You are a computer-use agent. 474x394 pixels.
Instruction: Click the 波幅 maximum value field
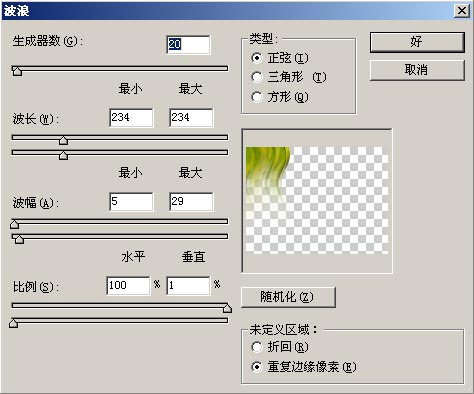191,201
